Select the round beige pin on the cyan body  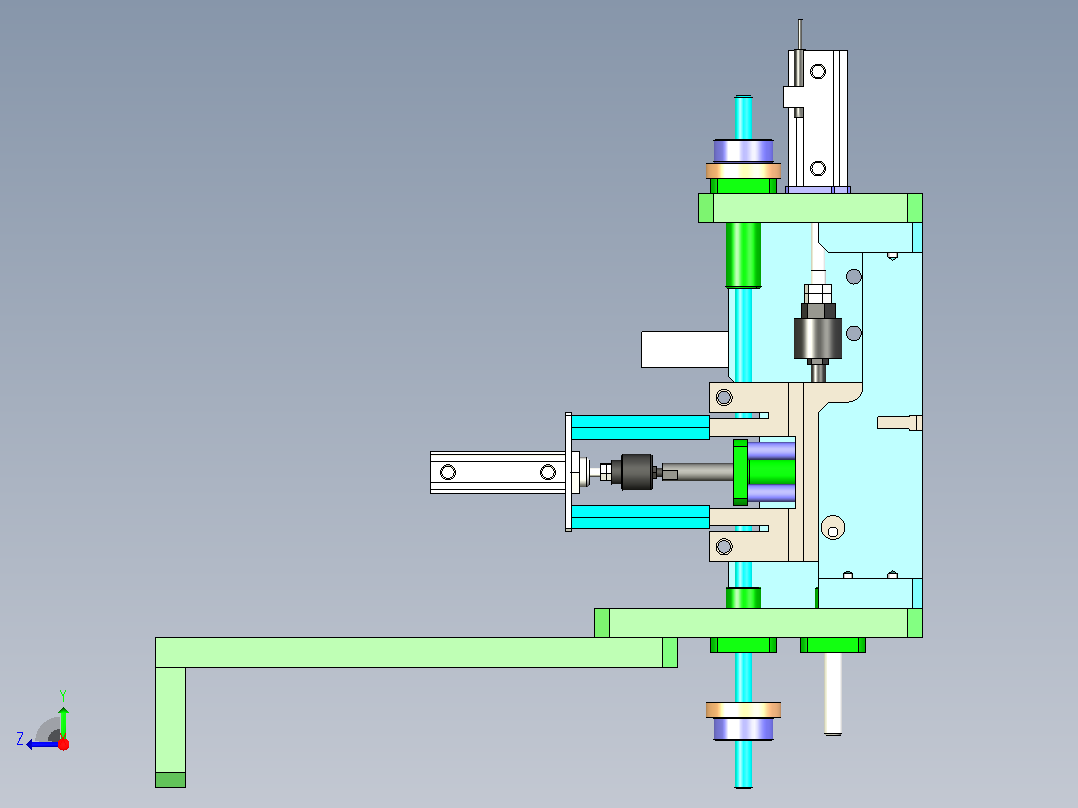pos(833,527)
